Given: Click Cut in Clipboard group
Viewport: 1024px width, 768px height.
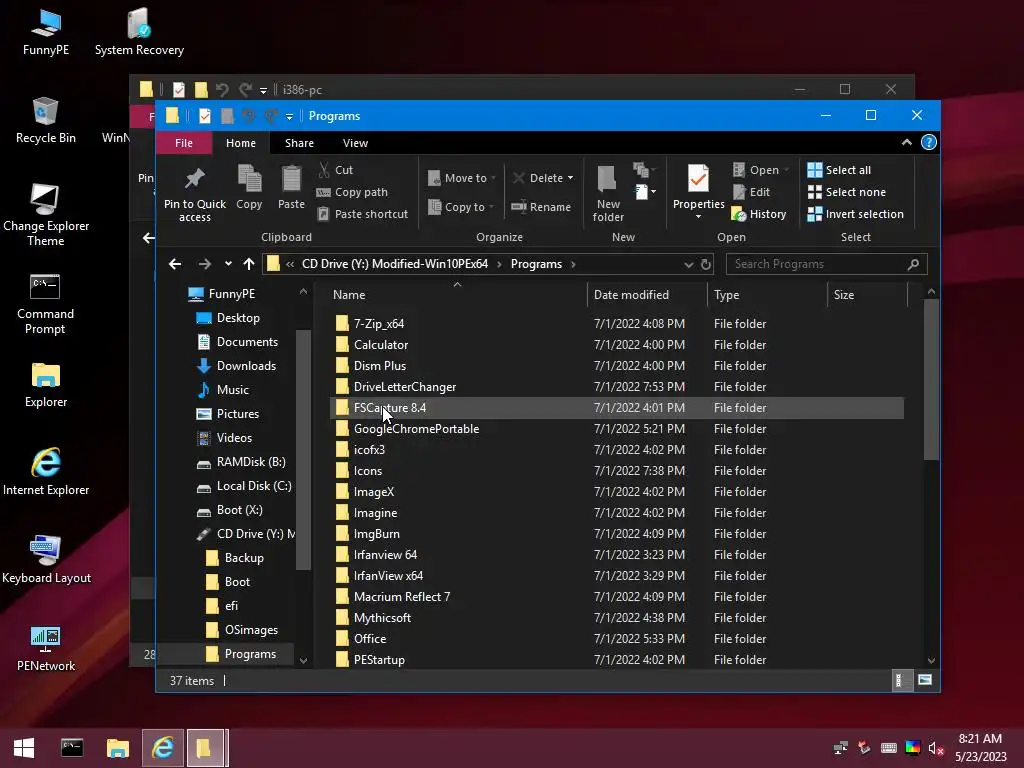Looking at the screenshot, I should tap(336, 170).
